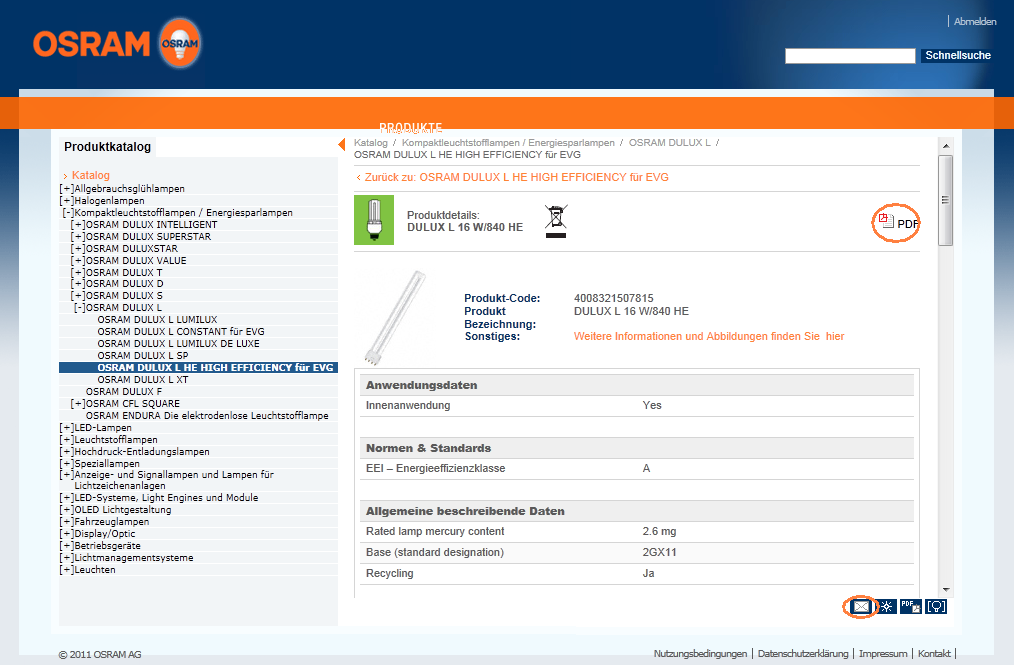Click the orange Katalog link in the sidebar
This screenshot has height=665, width=1014.
tap(91, 175)
